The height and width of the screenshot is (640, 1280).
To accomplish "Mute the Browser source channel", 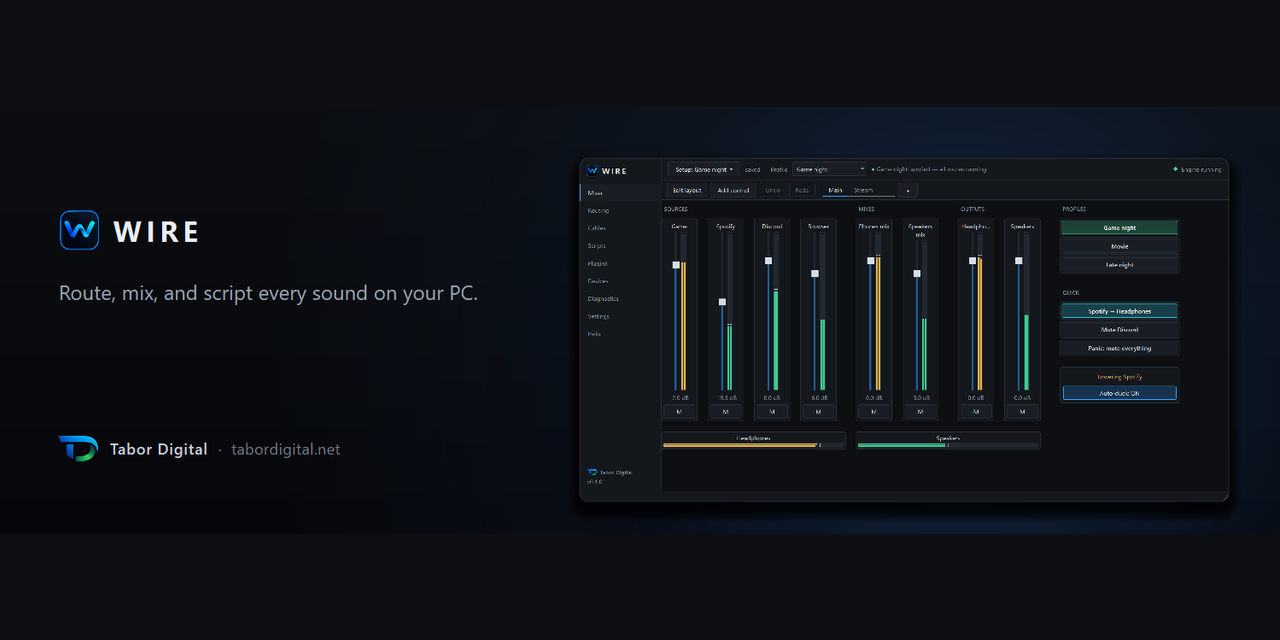I will click(x=818, y=411).
